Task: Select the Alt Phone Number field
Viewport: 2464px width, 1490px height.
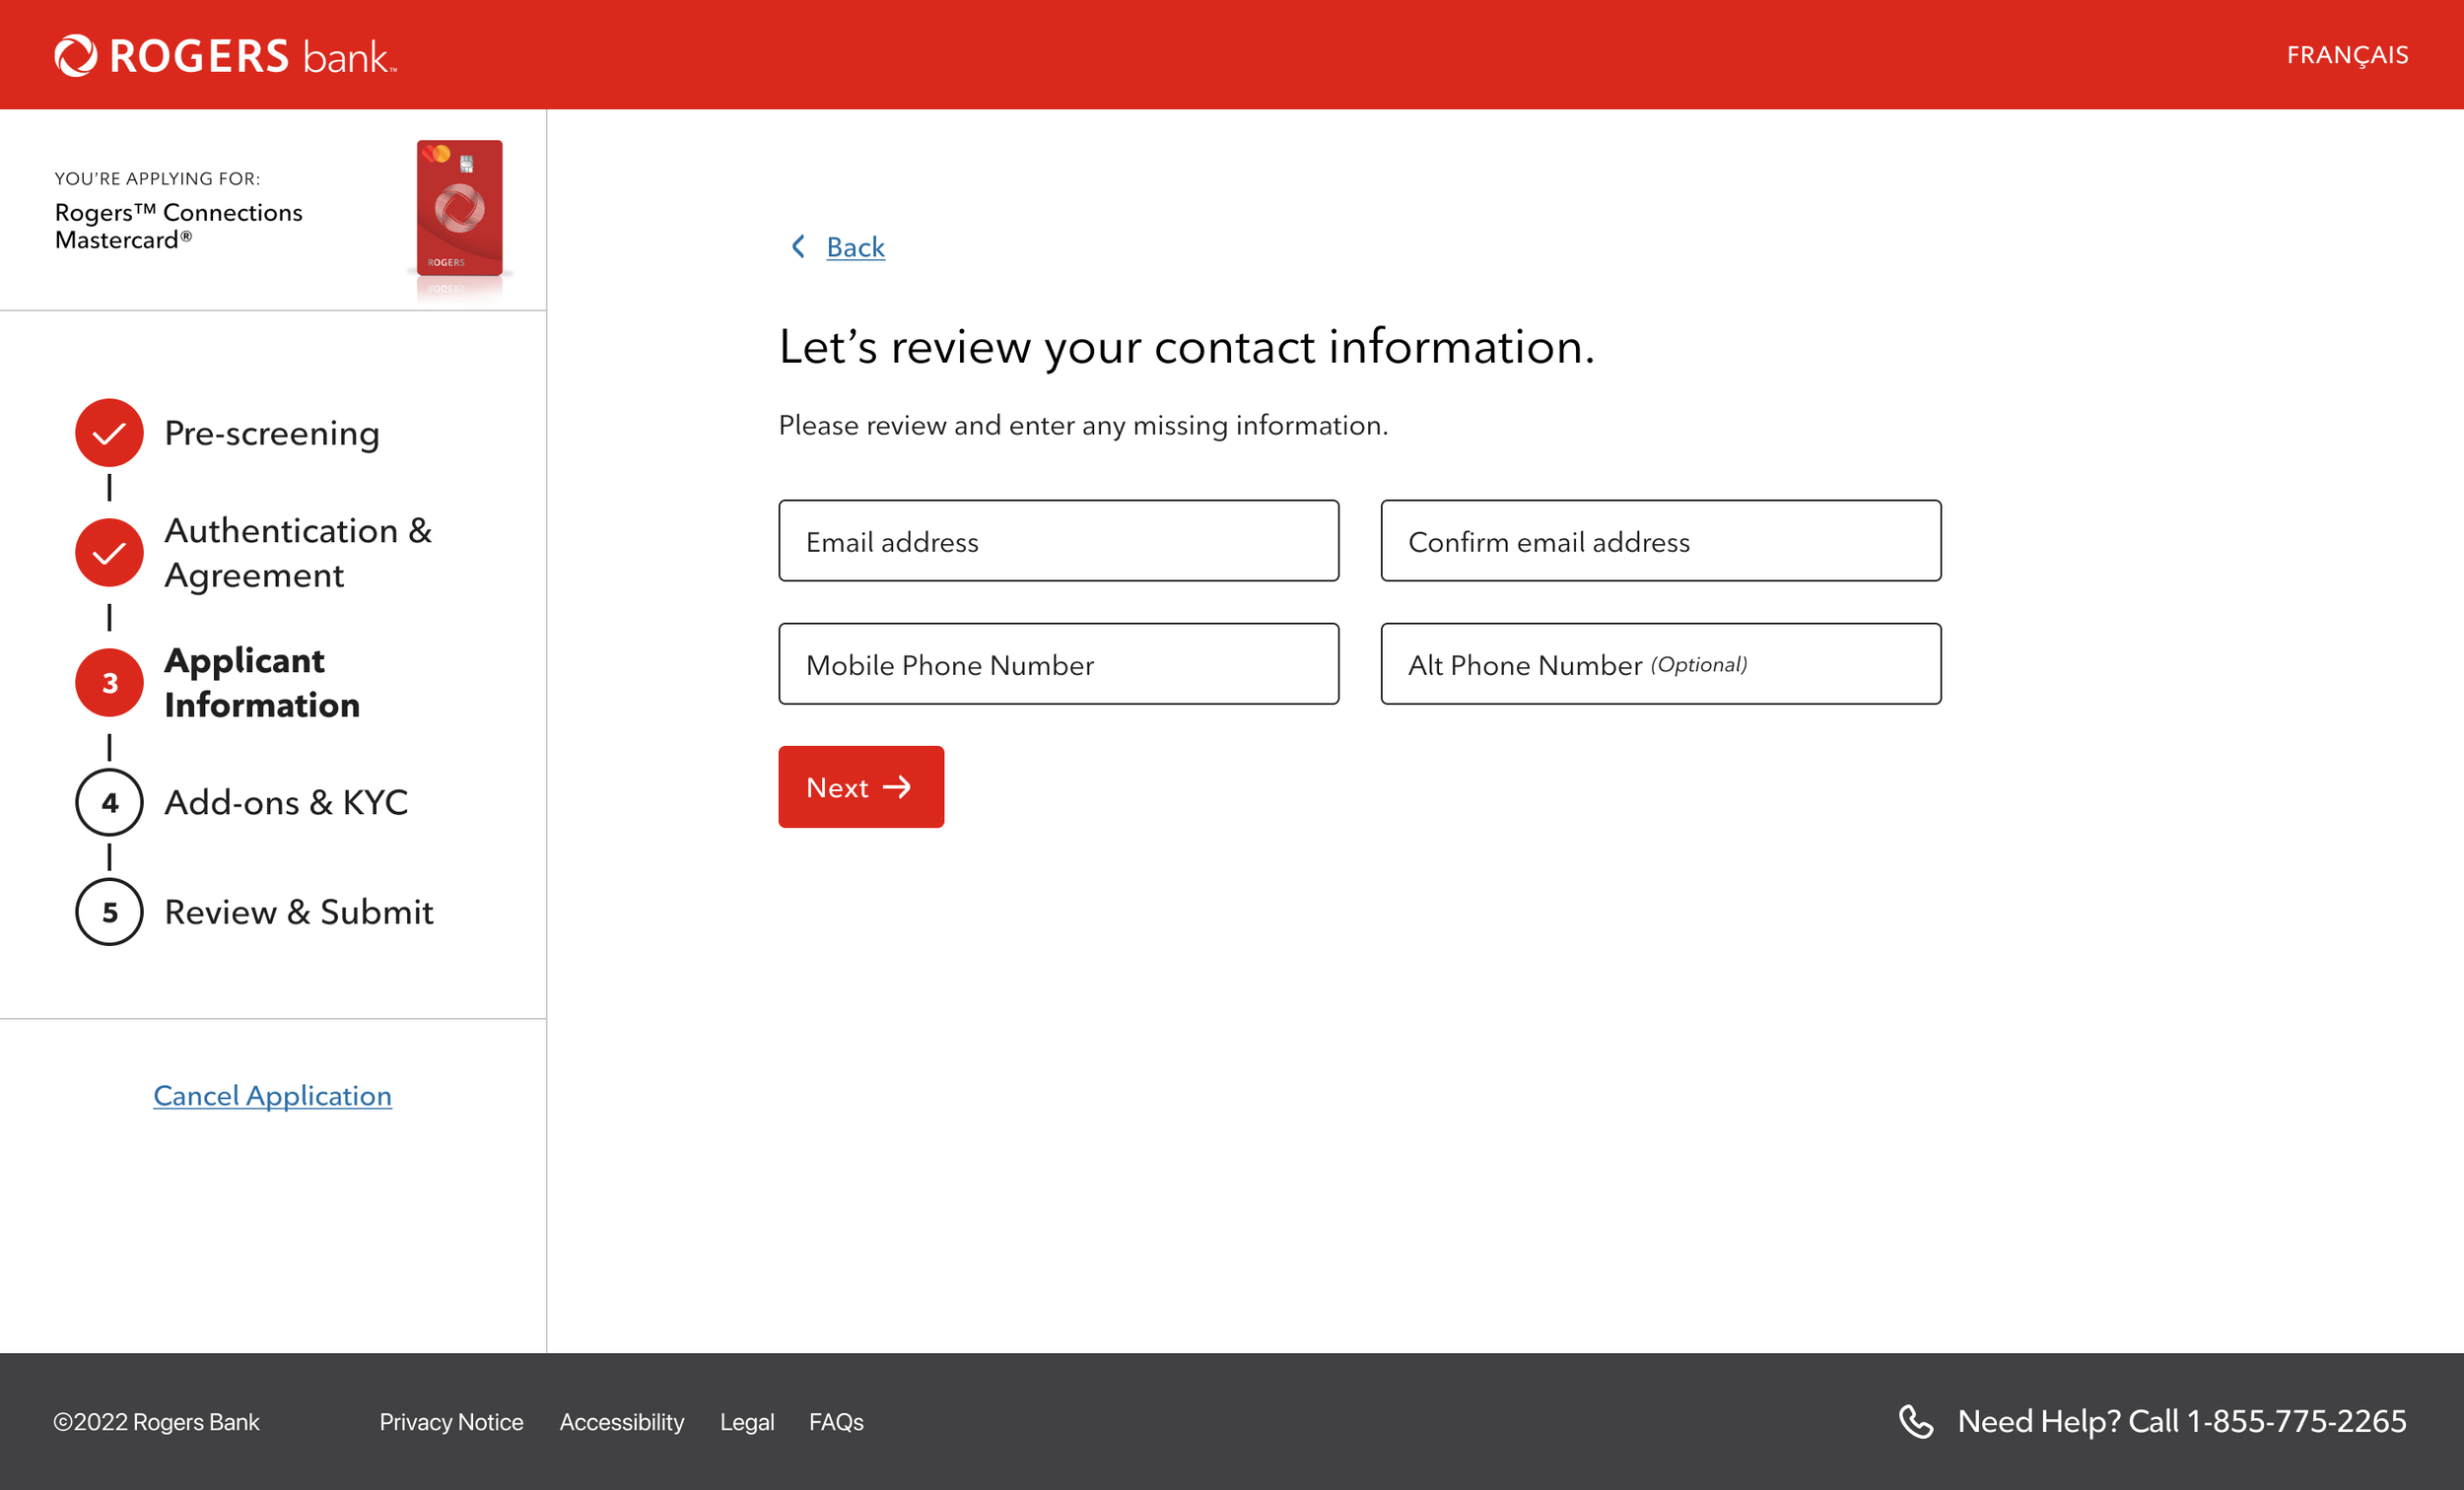Action: (x=1661, y=664)
